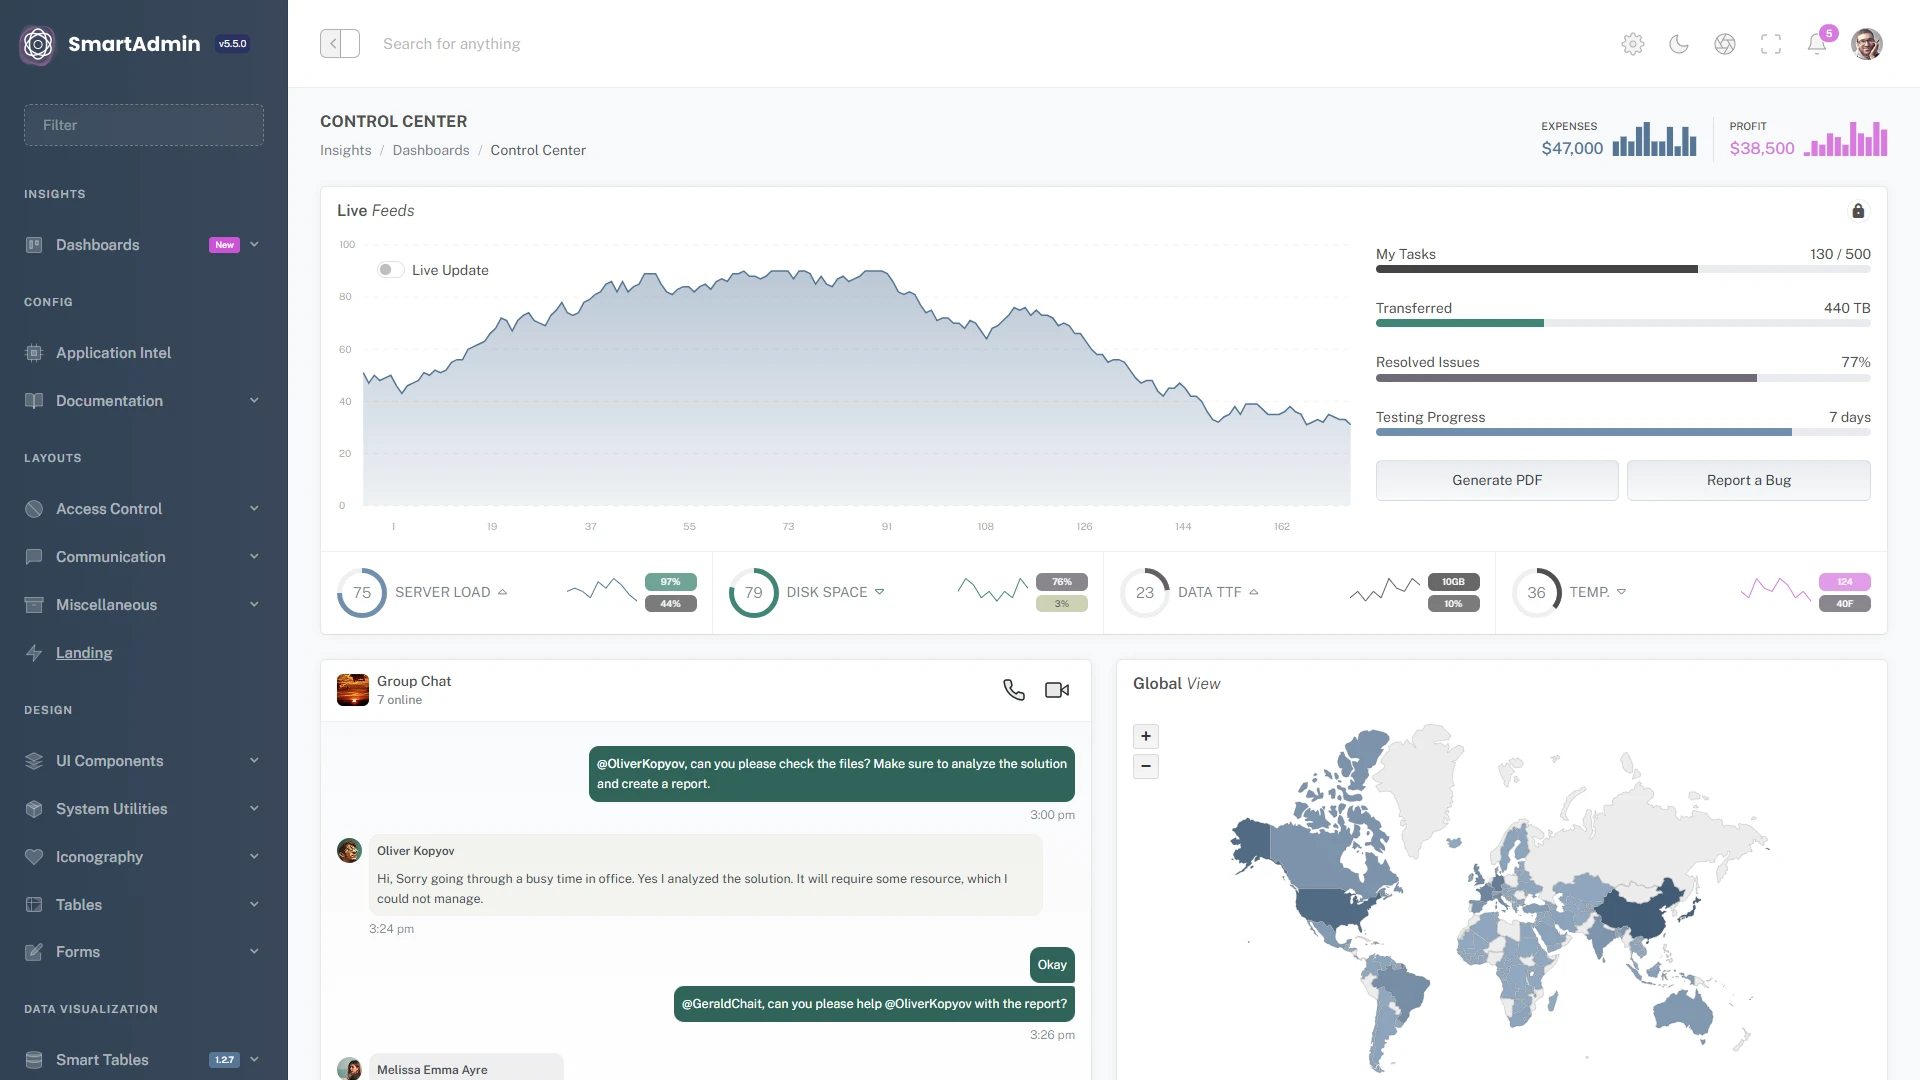1920x1080 pixels.
Task: Toggle the Live Update switch
Action: pos(390,270)
